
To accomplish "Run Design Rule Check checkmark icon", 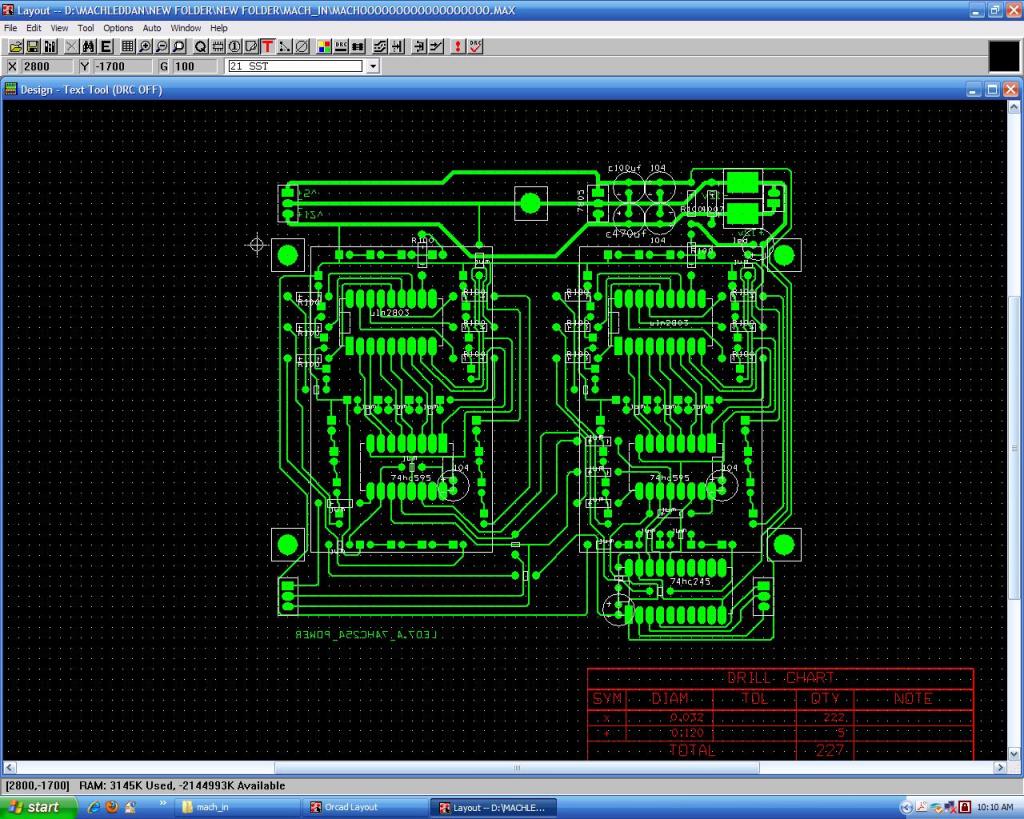I will click(x=475, y=46).
